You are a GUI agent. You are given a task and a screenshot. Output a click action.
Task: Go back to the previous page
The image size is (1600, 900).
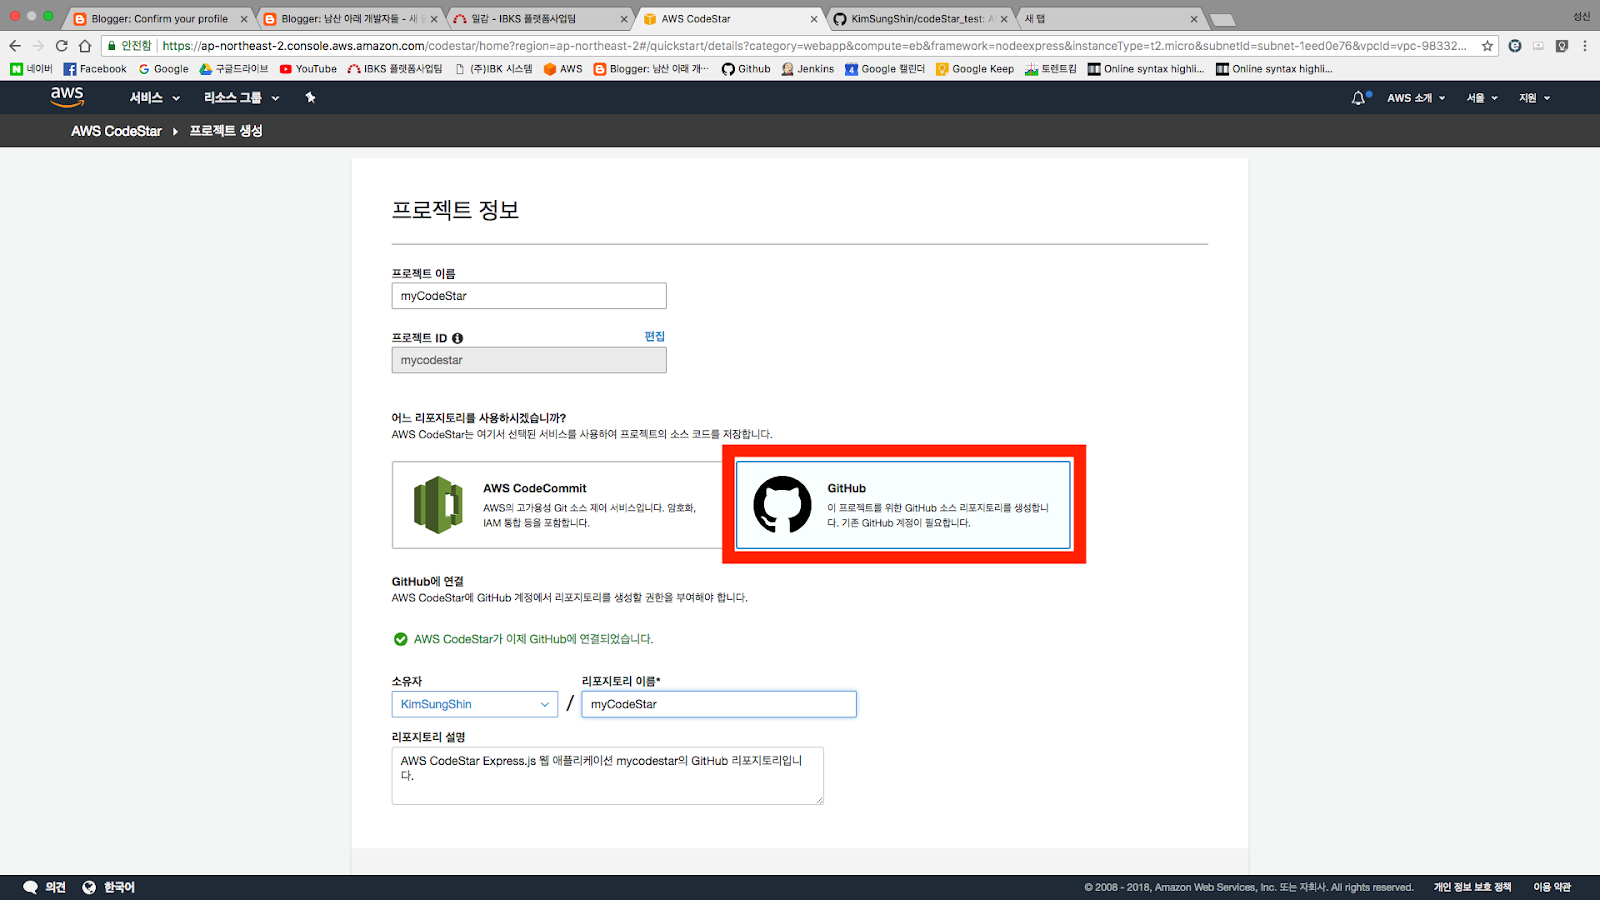[15, 46]
